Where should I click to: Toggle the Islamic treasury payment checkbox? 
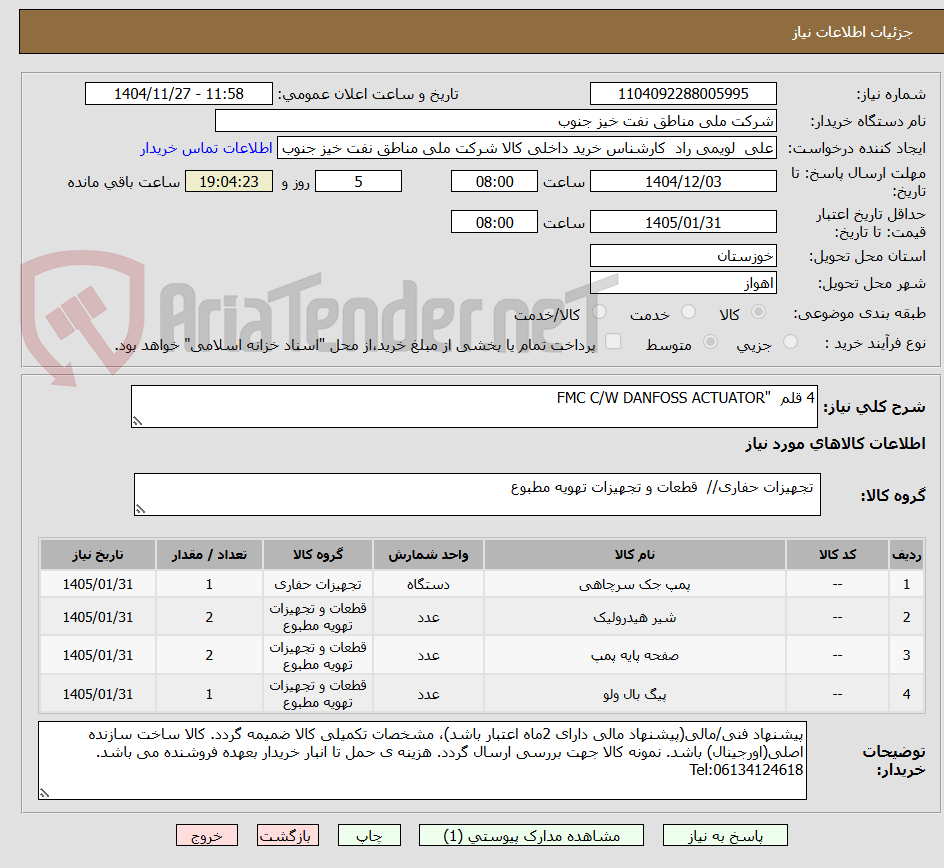[612, 341]
